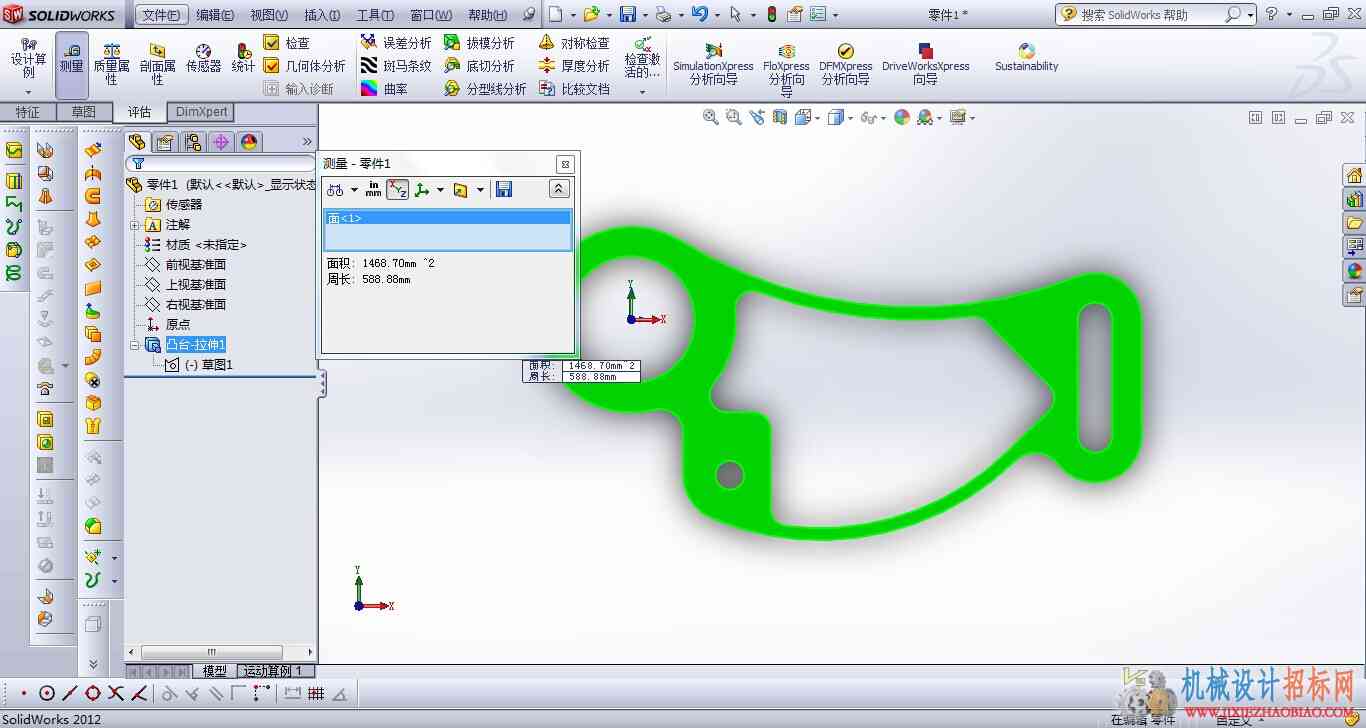The width and height of the screenshot is (1366, 728).
Task: Toggle the 检查 checkbox
Action: (271, 43)
